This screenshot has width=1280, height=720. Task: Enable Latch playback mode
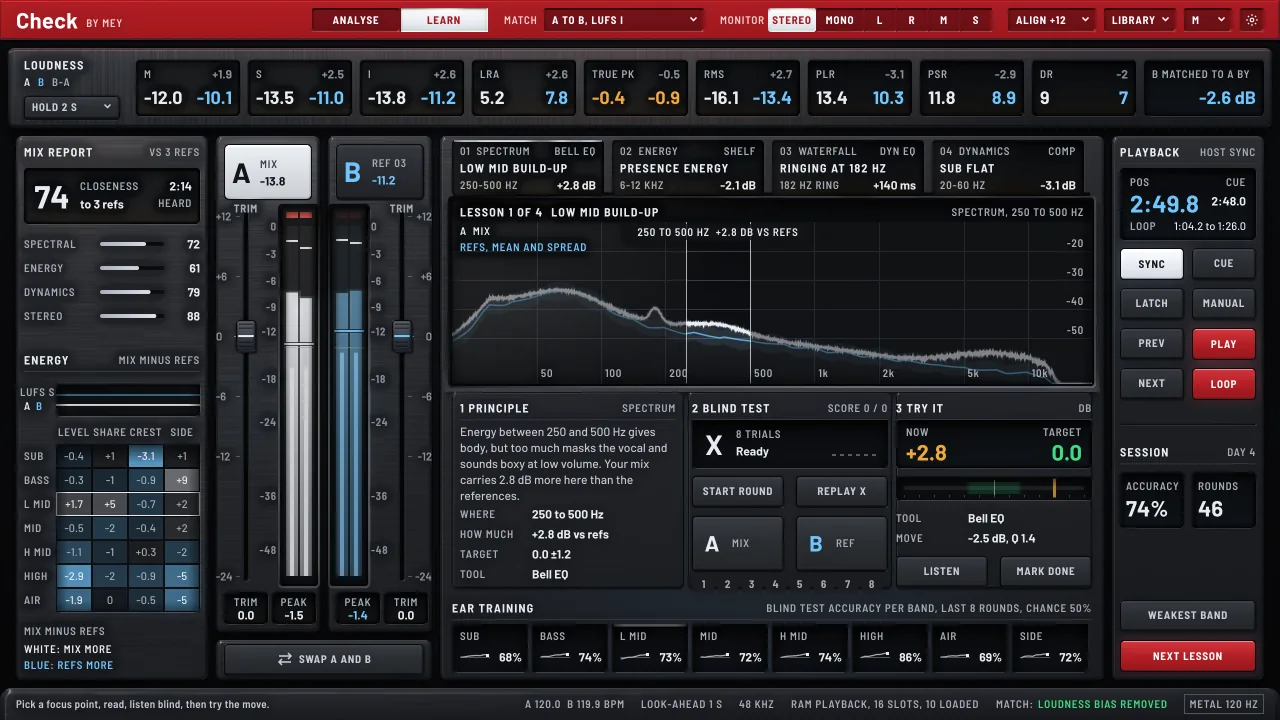(x=1152, y=304)
